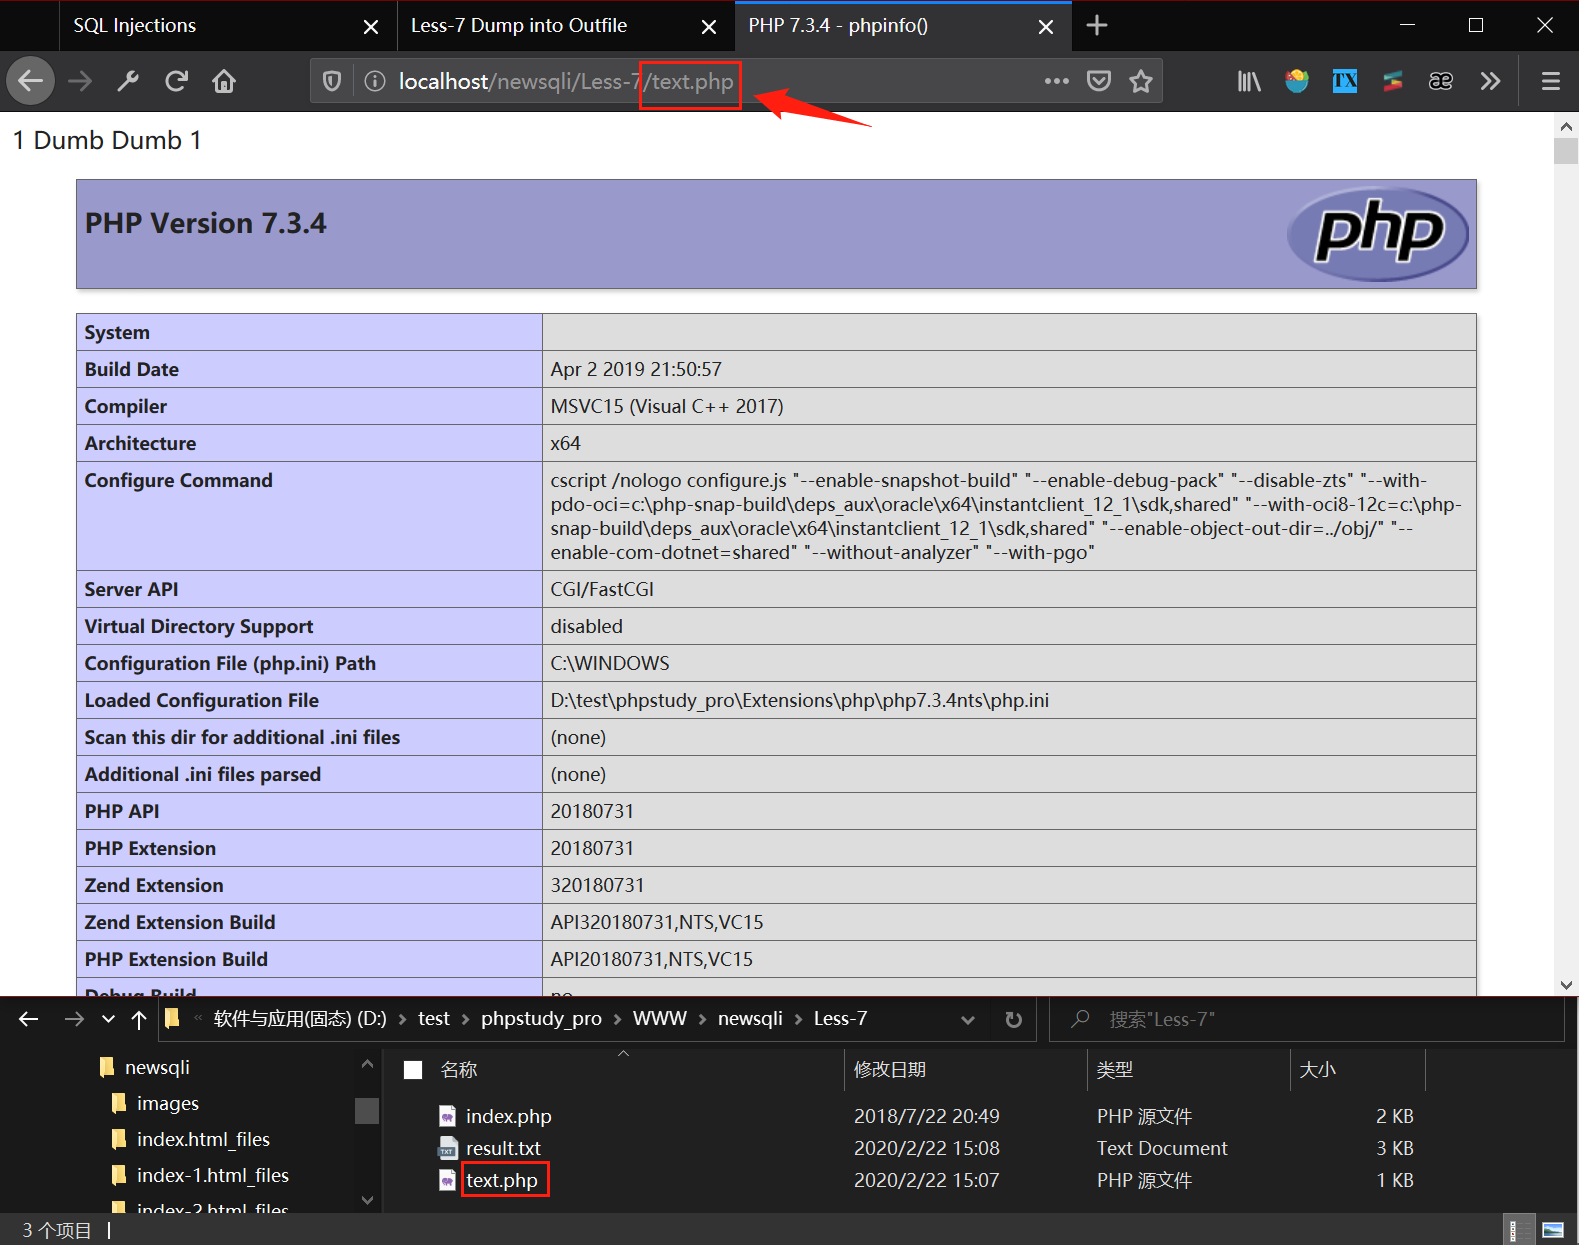This screenshot has height=1245, width=1579.
Task: Open the Library bookshelf icon
Action: click(x=1249, y=81)
